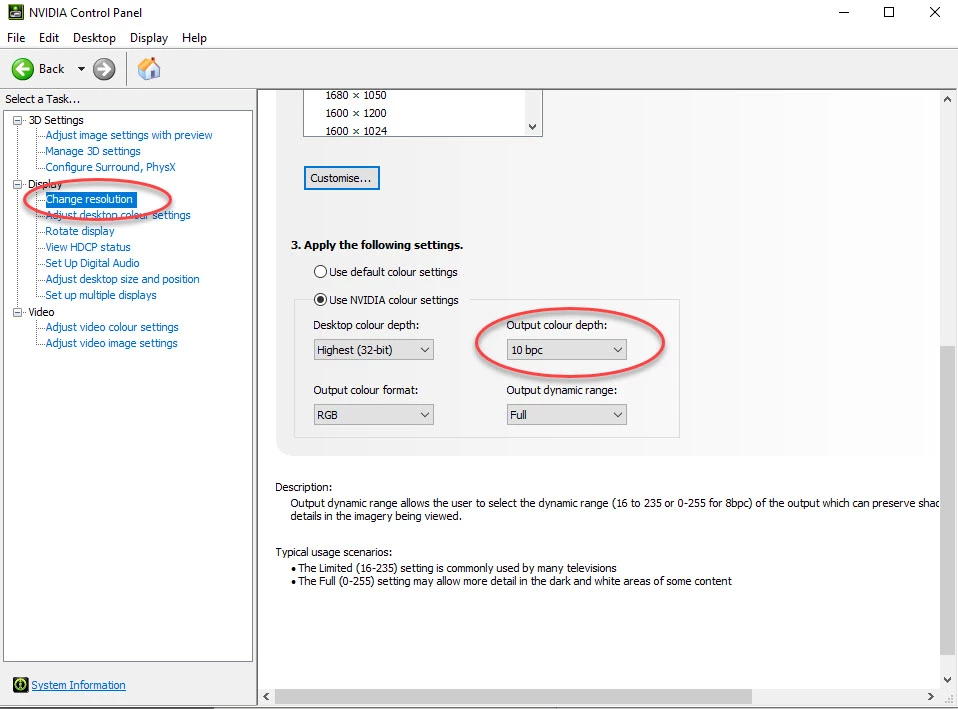Collapse the Video tree node
This screenshot has height=709, width=958.
[18, 312]
